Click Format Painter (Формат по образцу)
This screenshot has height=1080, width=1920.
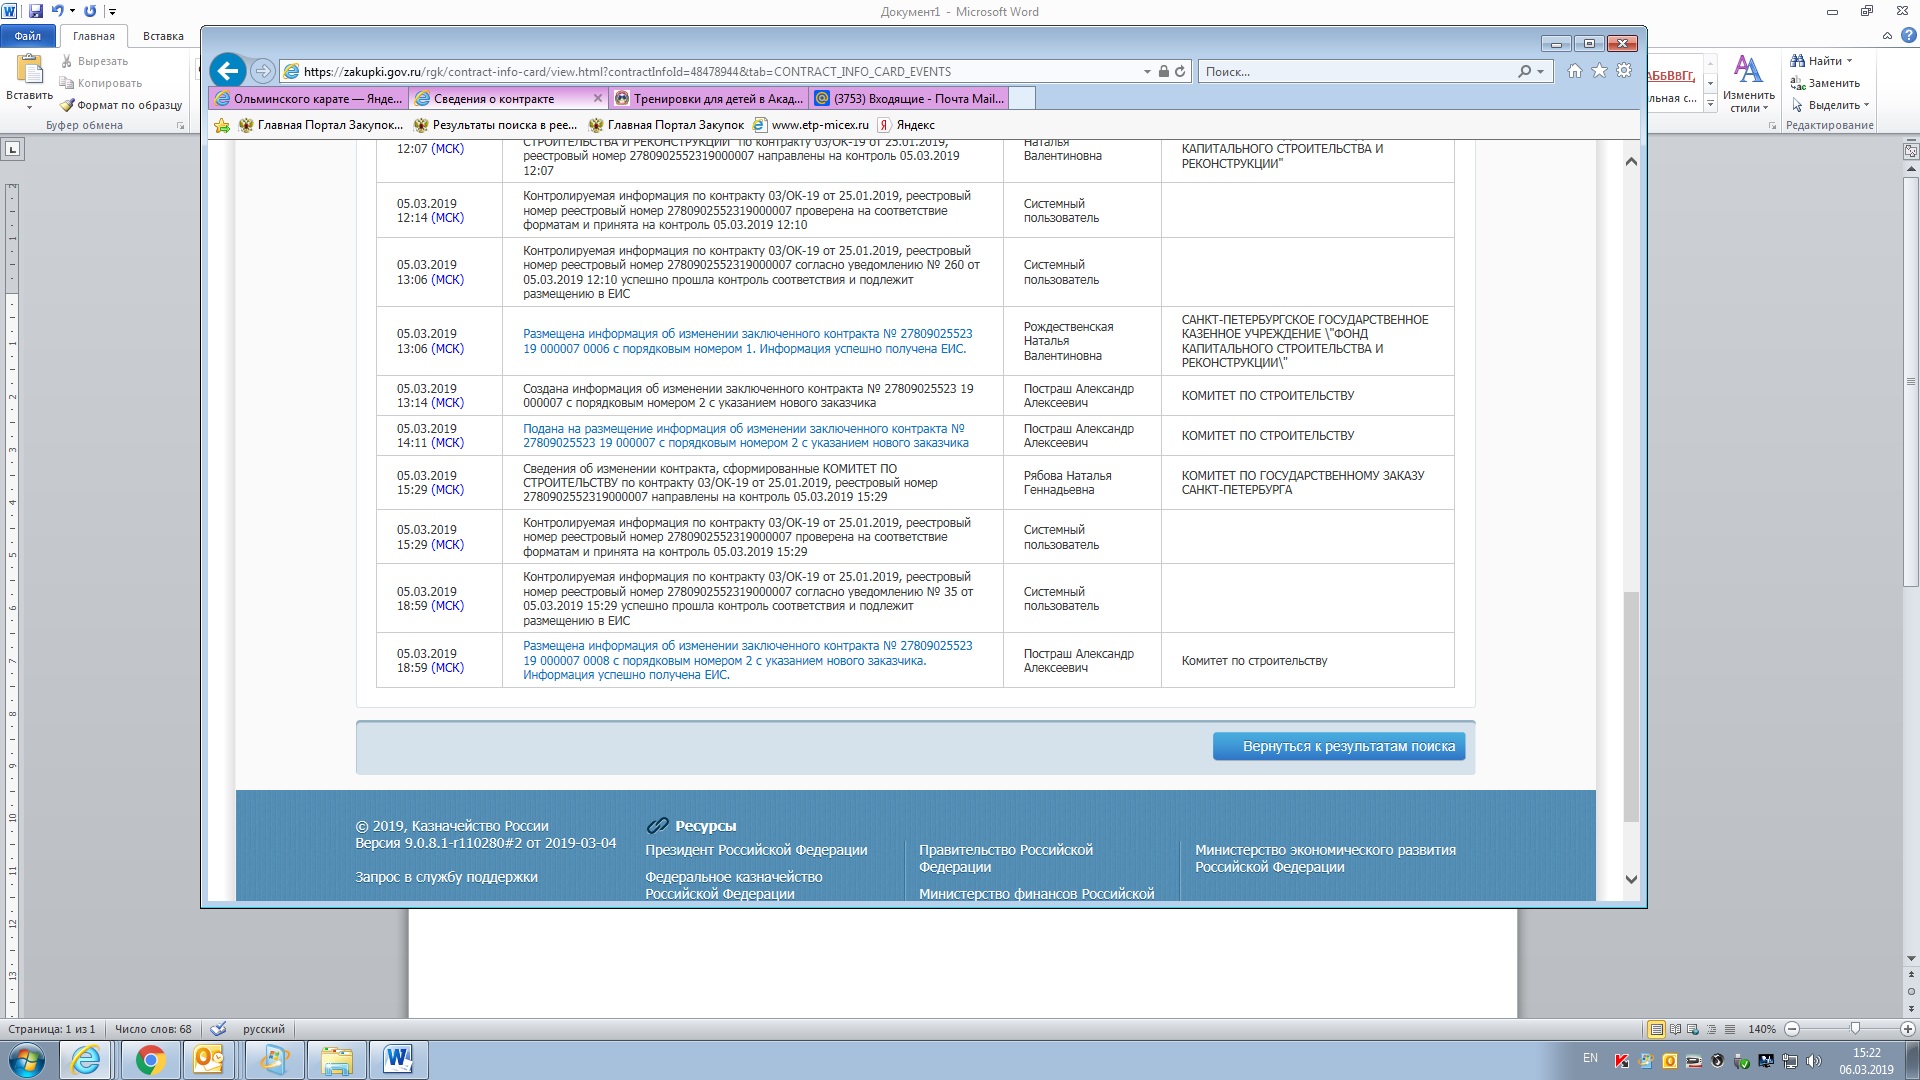pos(121,105)
